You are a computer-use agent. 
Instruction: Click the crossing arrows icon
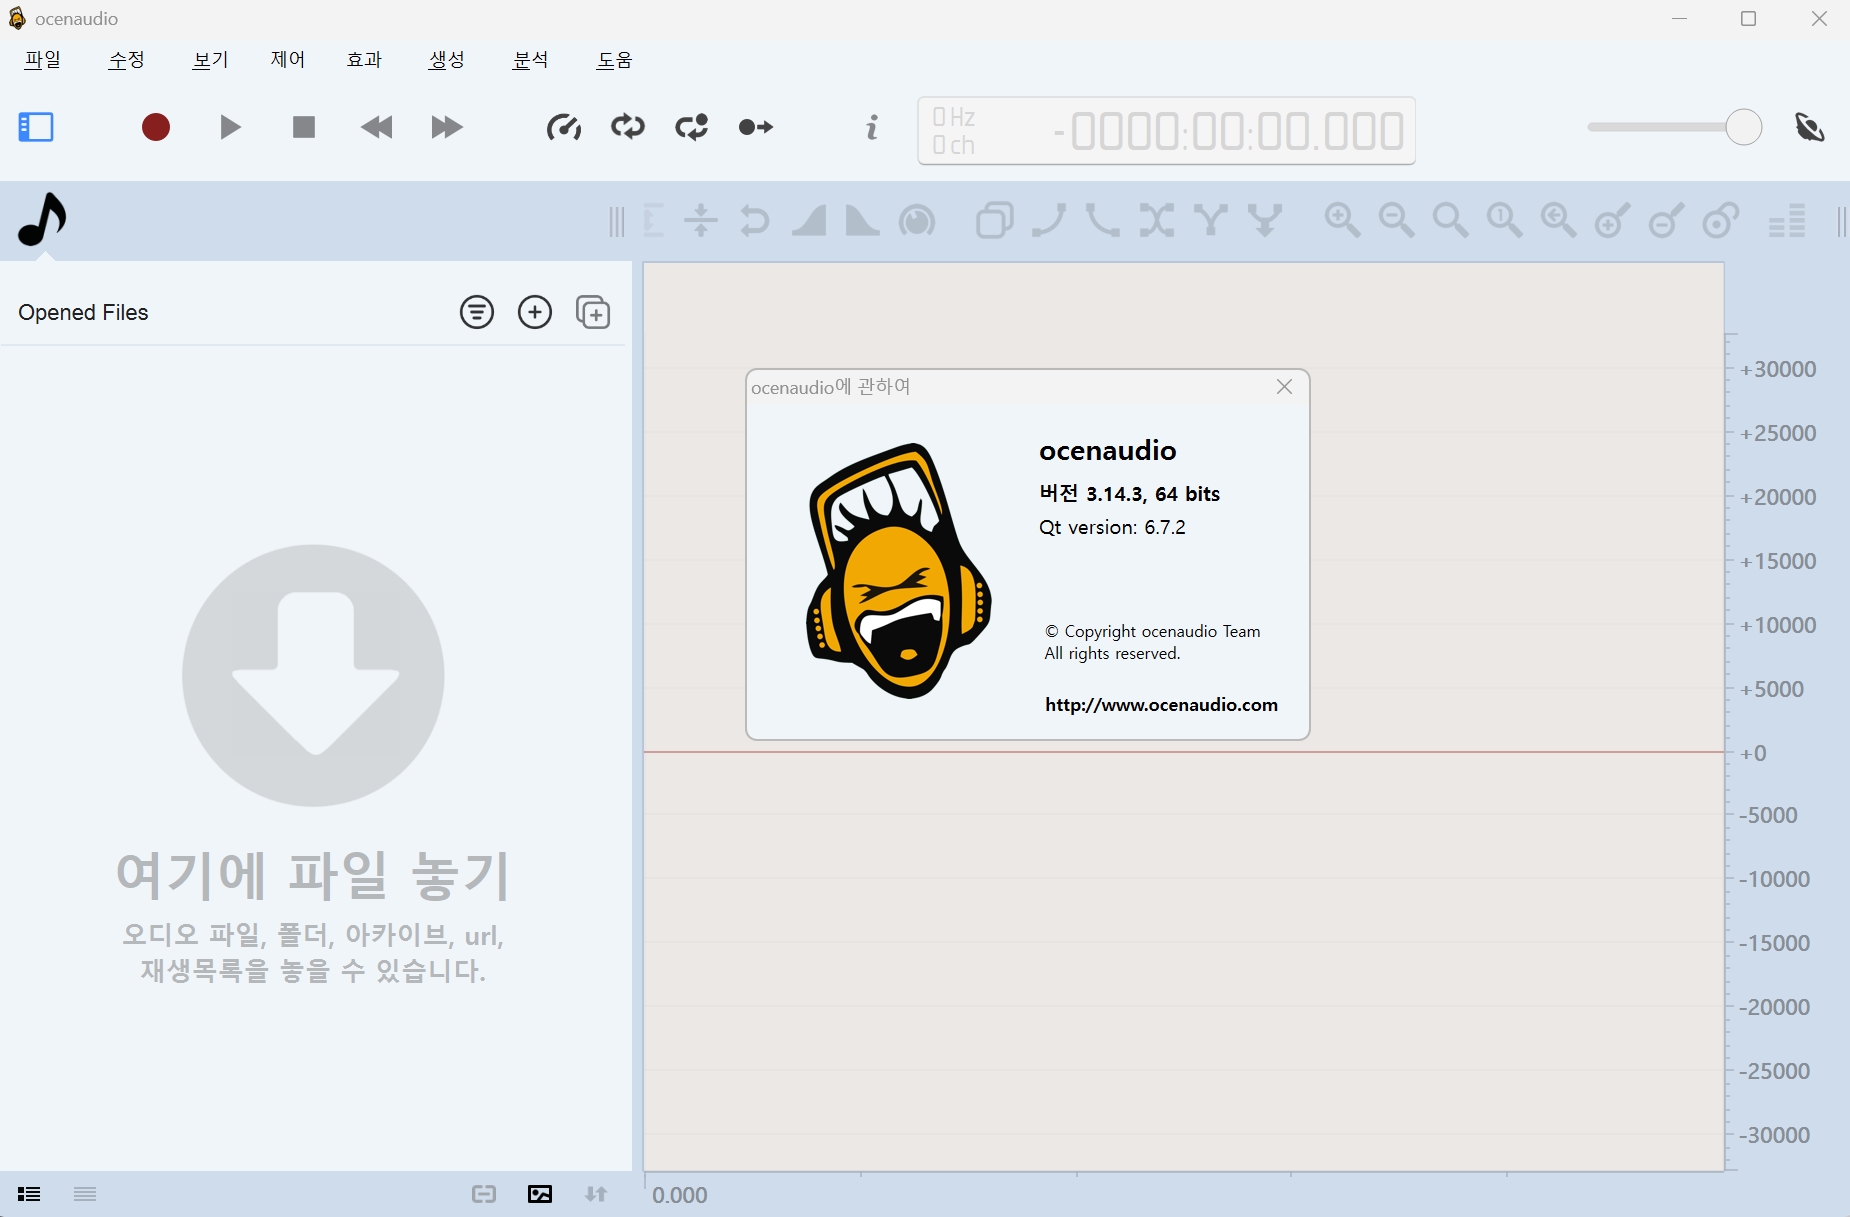(1157, 220)
